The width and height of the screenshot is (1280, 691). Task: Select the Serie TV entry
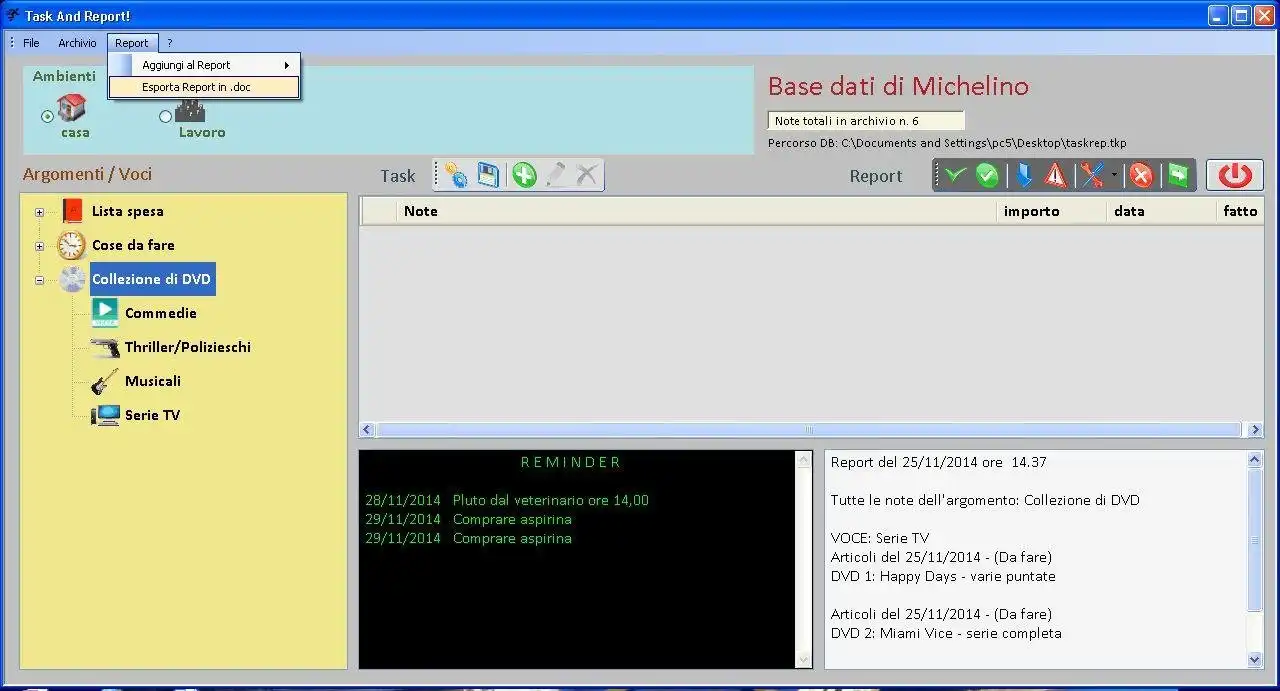pyautogui.click(x=152, y=415)
